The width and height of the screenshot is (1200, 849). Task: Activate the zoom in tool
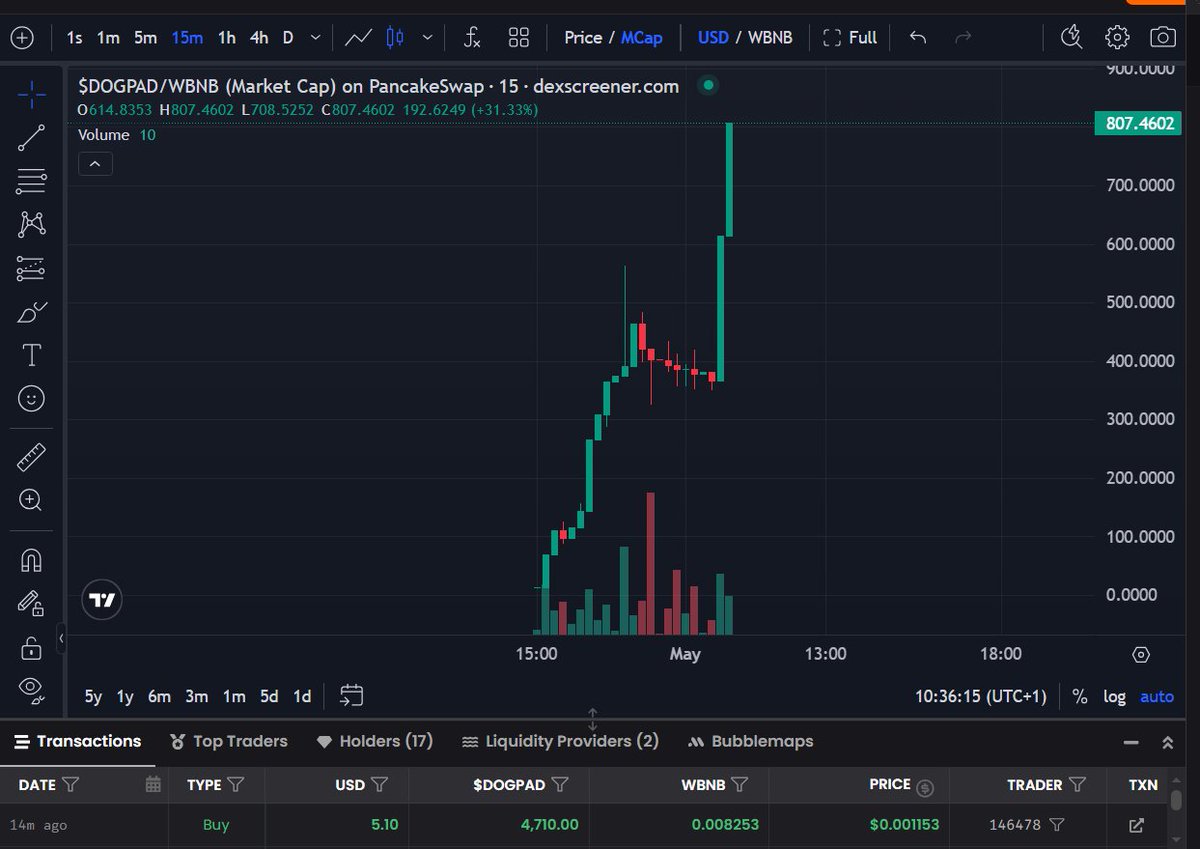(x=31, y=501)
